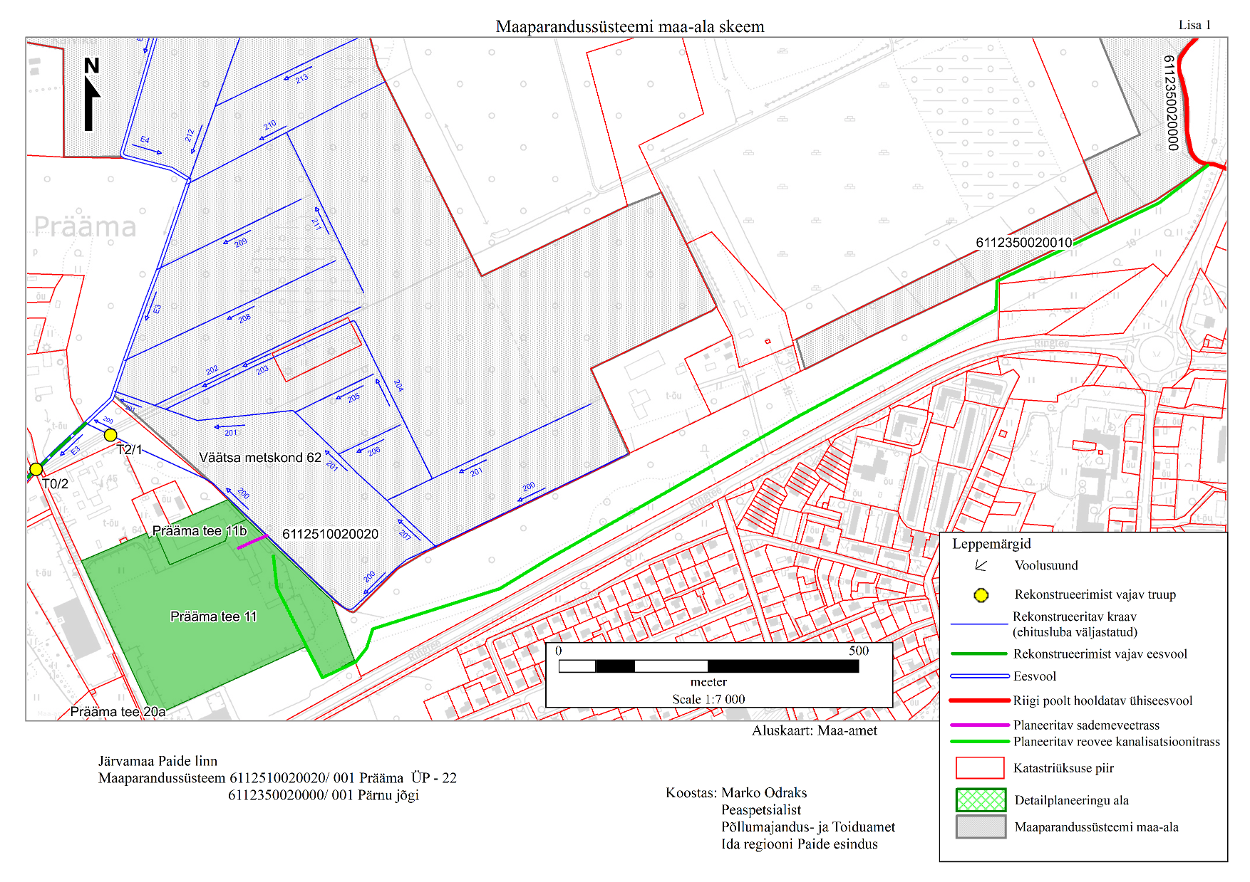Click the red Katastriüksuse piir legend rectangle
Viewport: 1250px width, 882px height.
(980, 768)
